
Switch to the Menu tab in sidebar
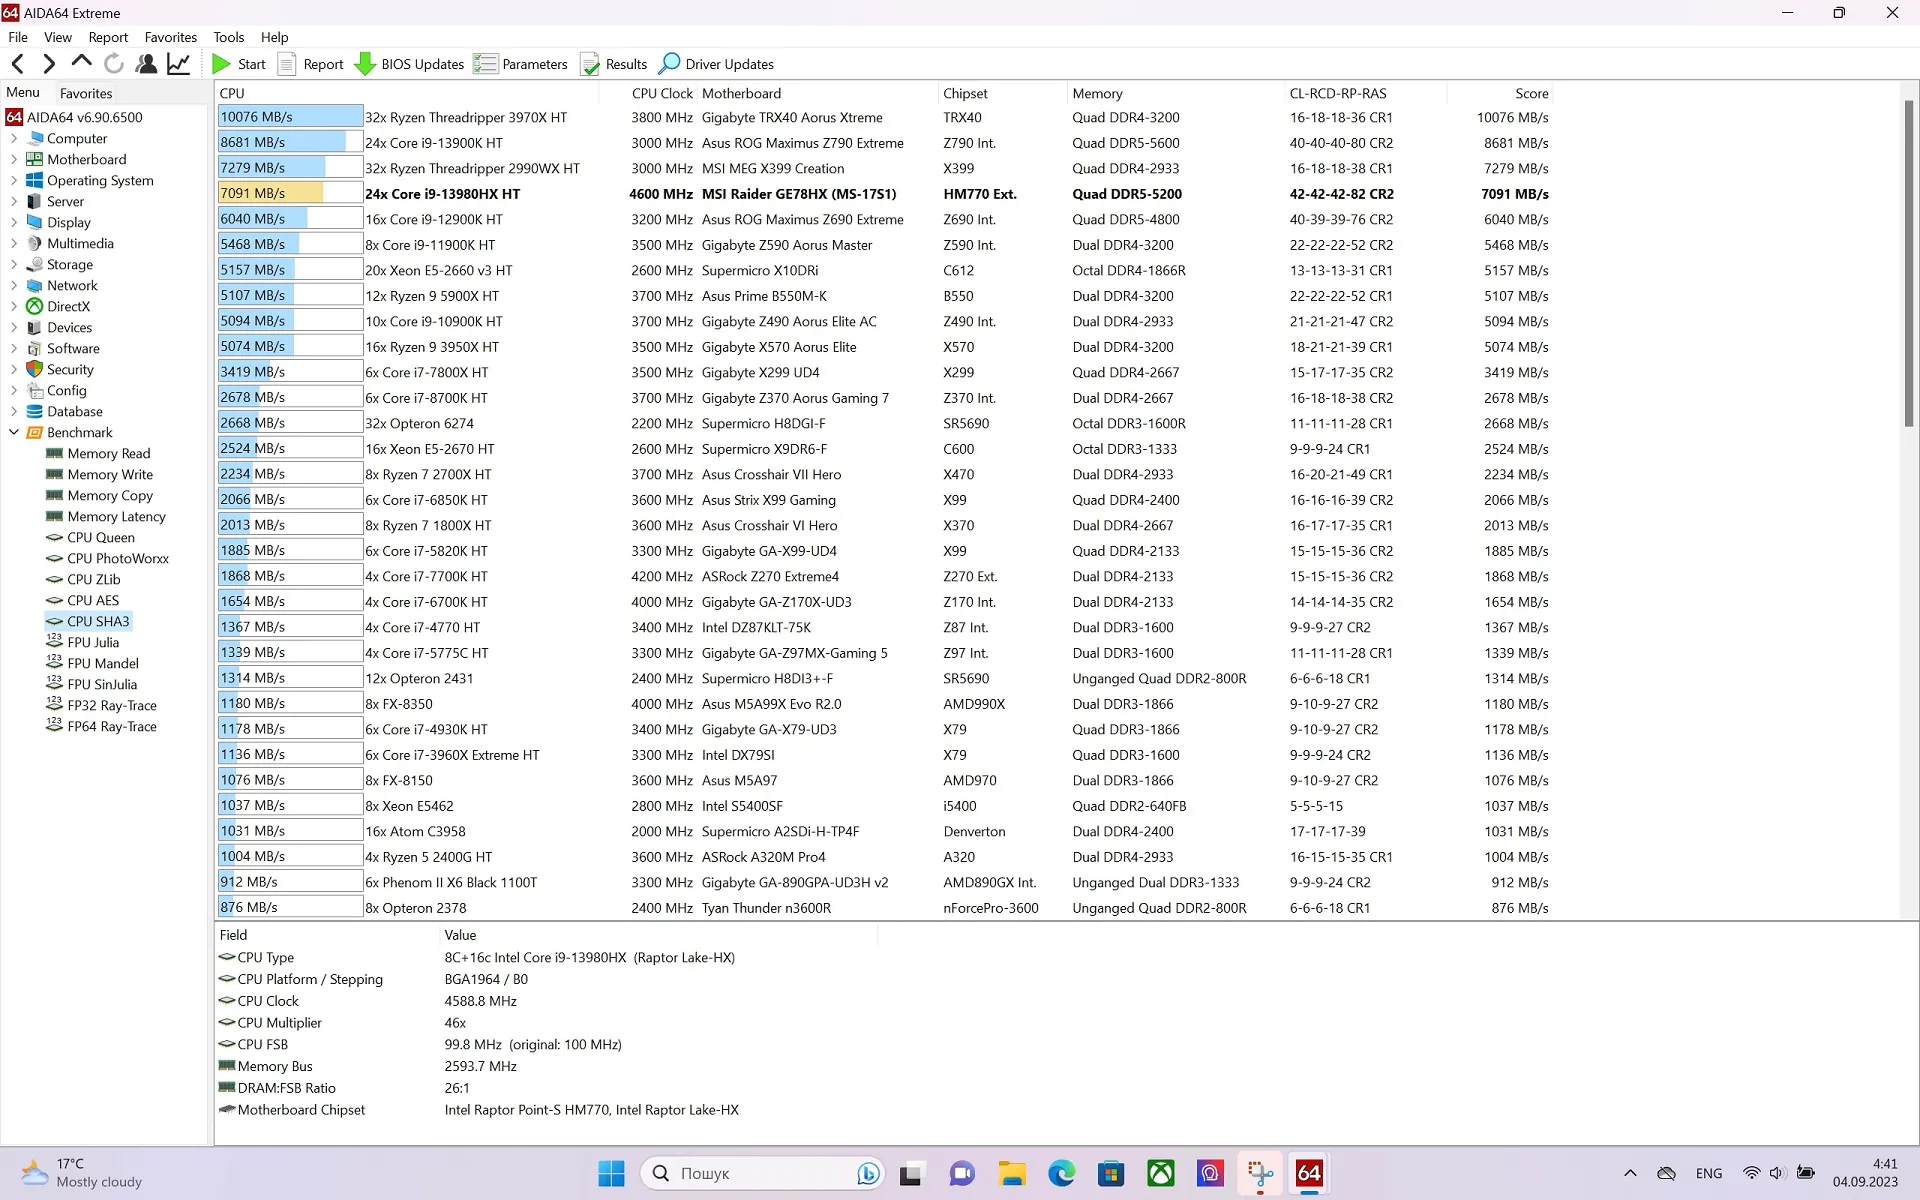click(x=23, y=92)
